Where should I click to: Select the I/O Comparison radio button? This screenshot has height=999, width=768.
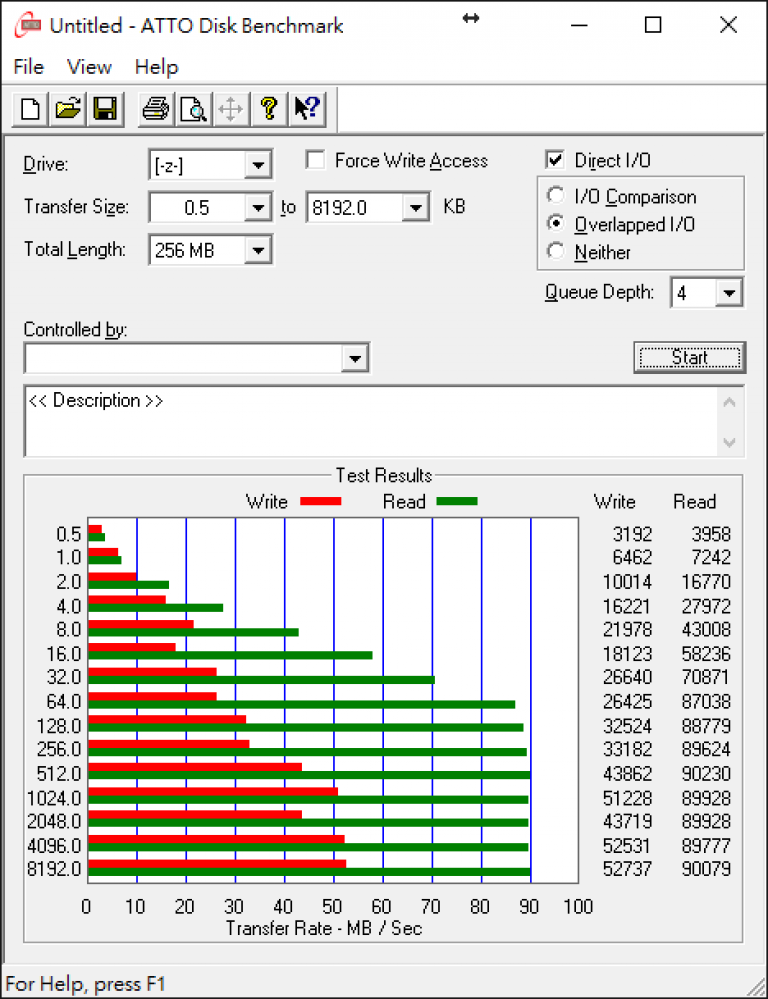(x=555, y=196)
